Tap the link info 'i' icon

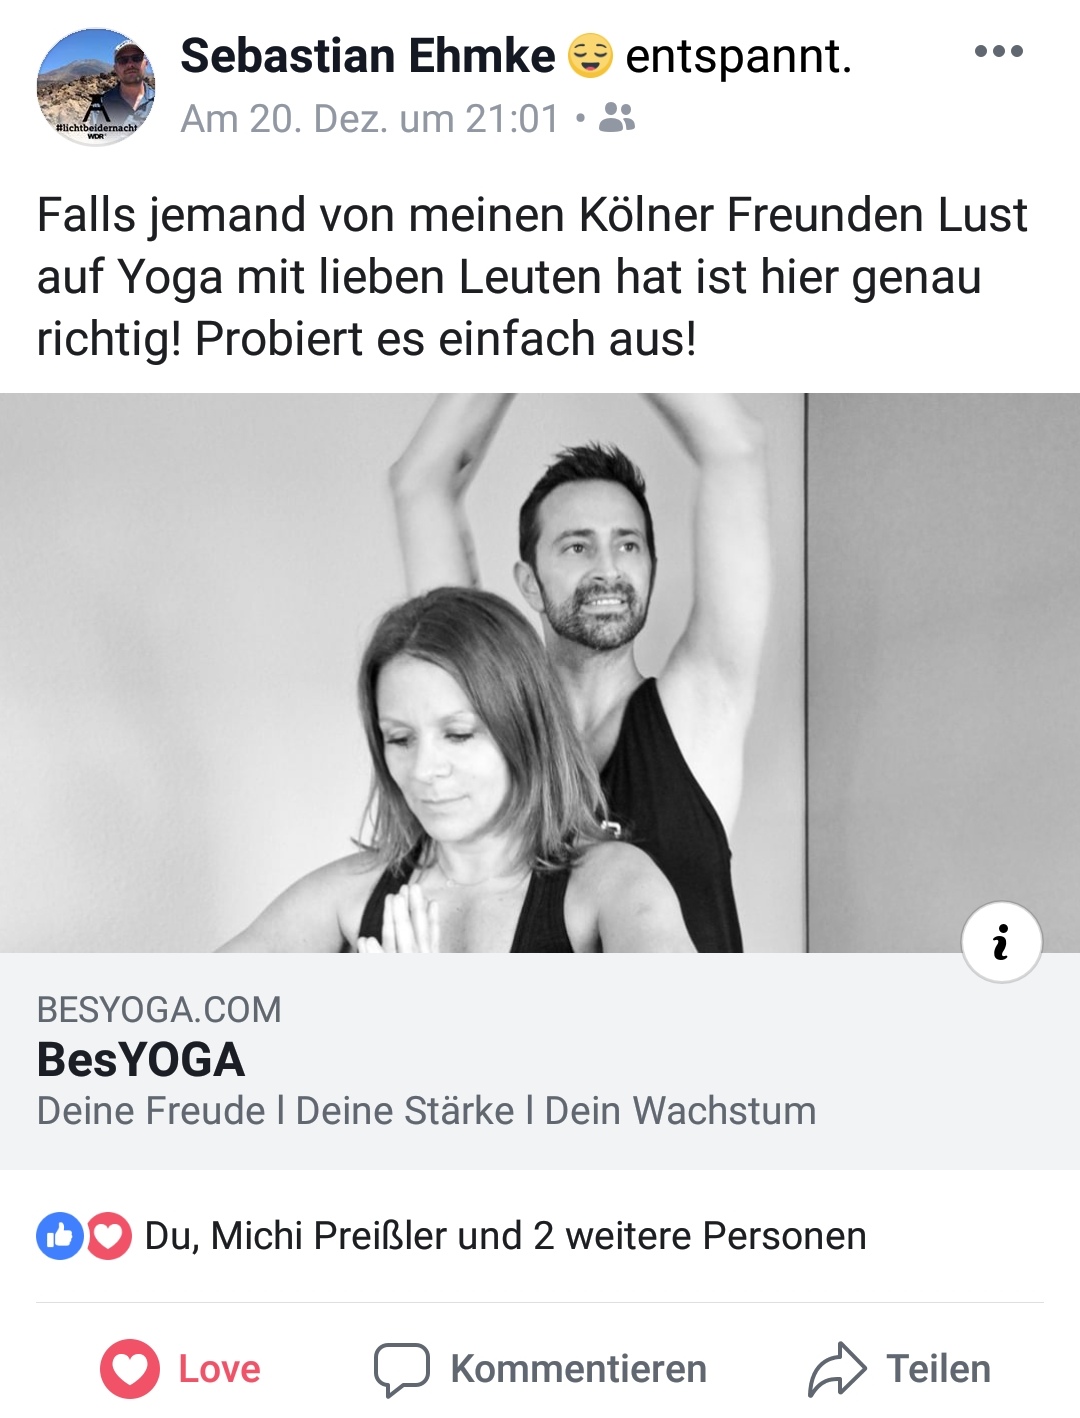1001,942
